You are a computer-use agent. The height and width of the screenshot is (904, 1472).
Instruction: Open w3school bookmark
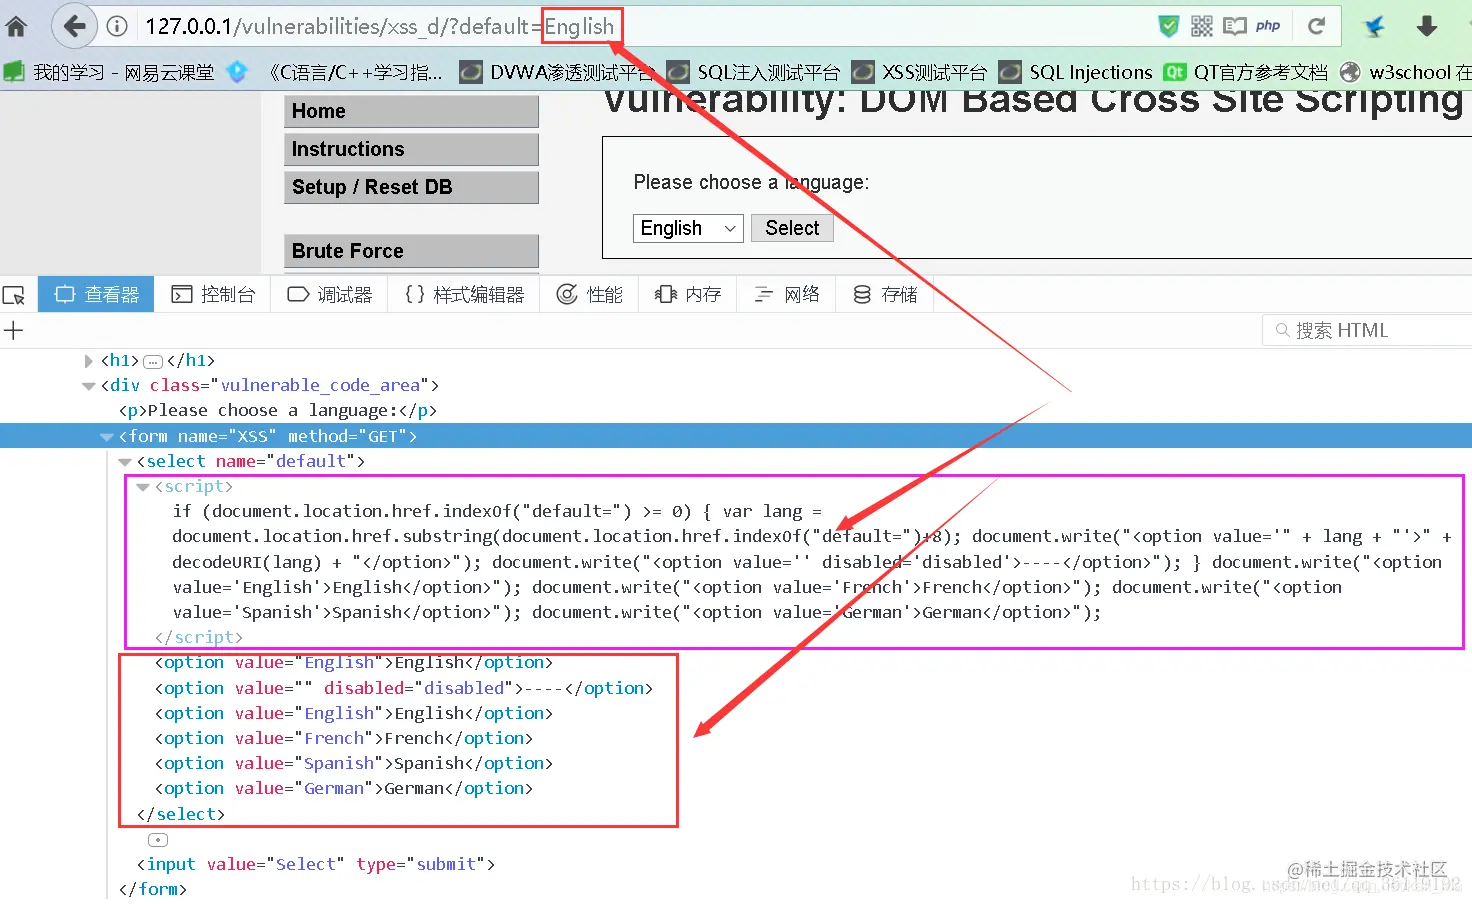[x=1405, y=72]
